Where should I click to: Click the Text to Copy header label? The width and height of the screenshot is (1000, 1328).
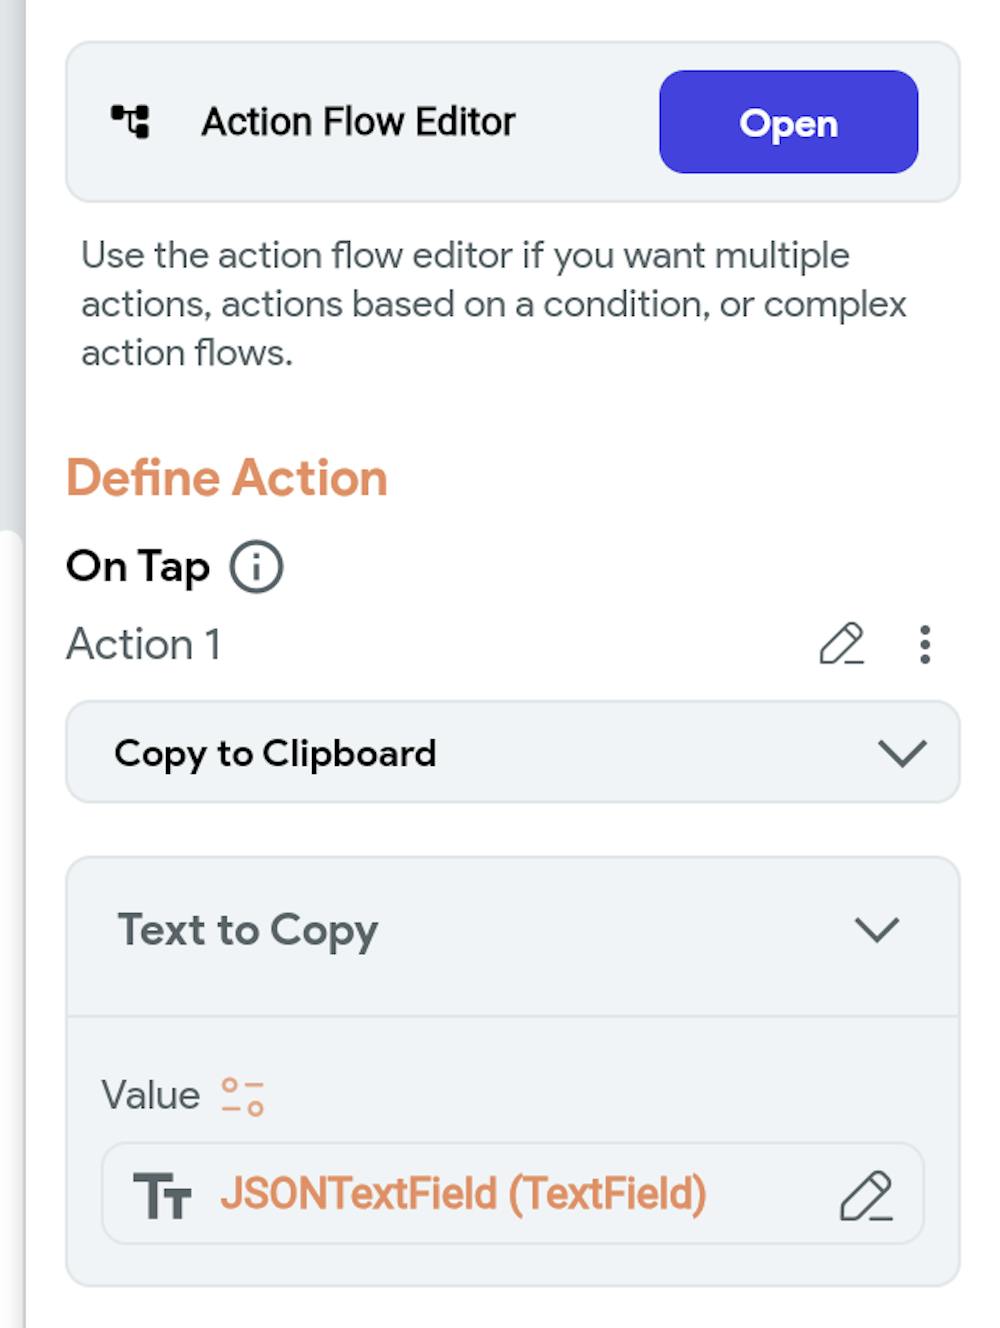tap(248, 930)
